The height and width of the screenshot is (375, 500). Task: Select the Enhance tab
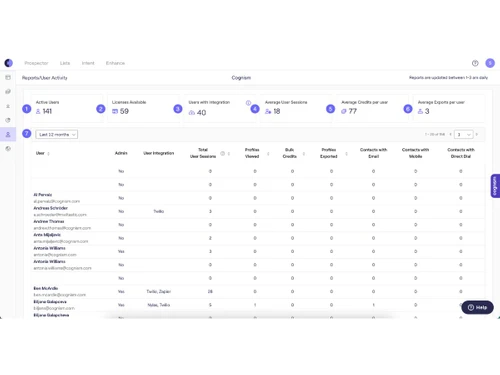(115, 63)
